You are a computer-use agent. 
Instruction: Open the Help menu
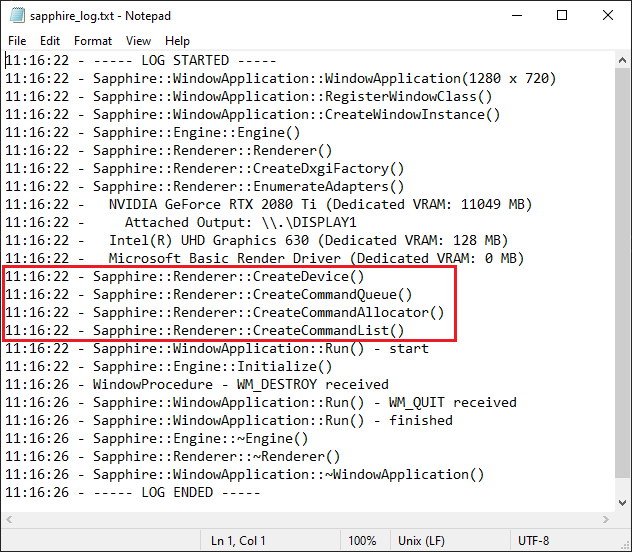(178, 41)
